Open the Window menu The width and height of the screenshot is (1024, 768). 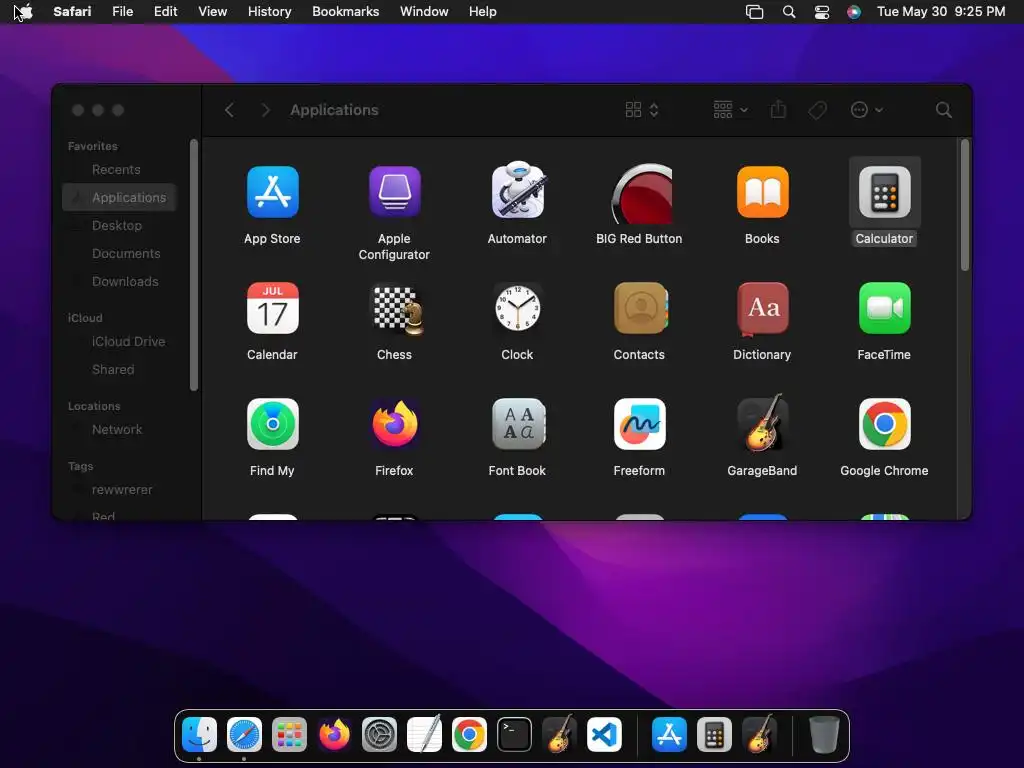424,11
